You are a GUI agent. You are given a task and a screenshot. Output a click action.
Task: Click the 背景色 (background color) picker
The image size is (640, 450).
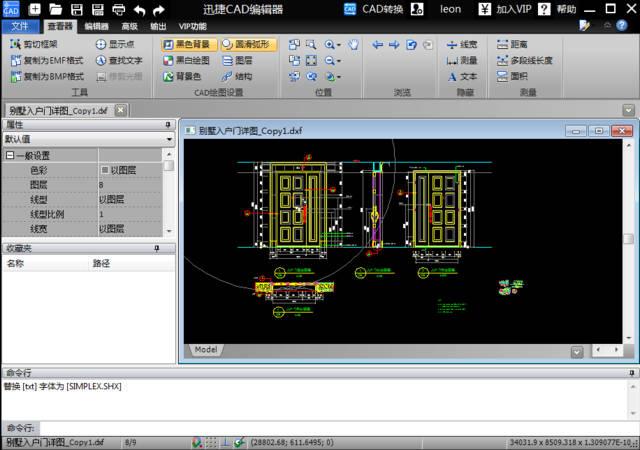pyautogui.click(x=182, y=76)
